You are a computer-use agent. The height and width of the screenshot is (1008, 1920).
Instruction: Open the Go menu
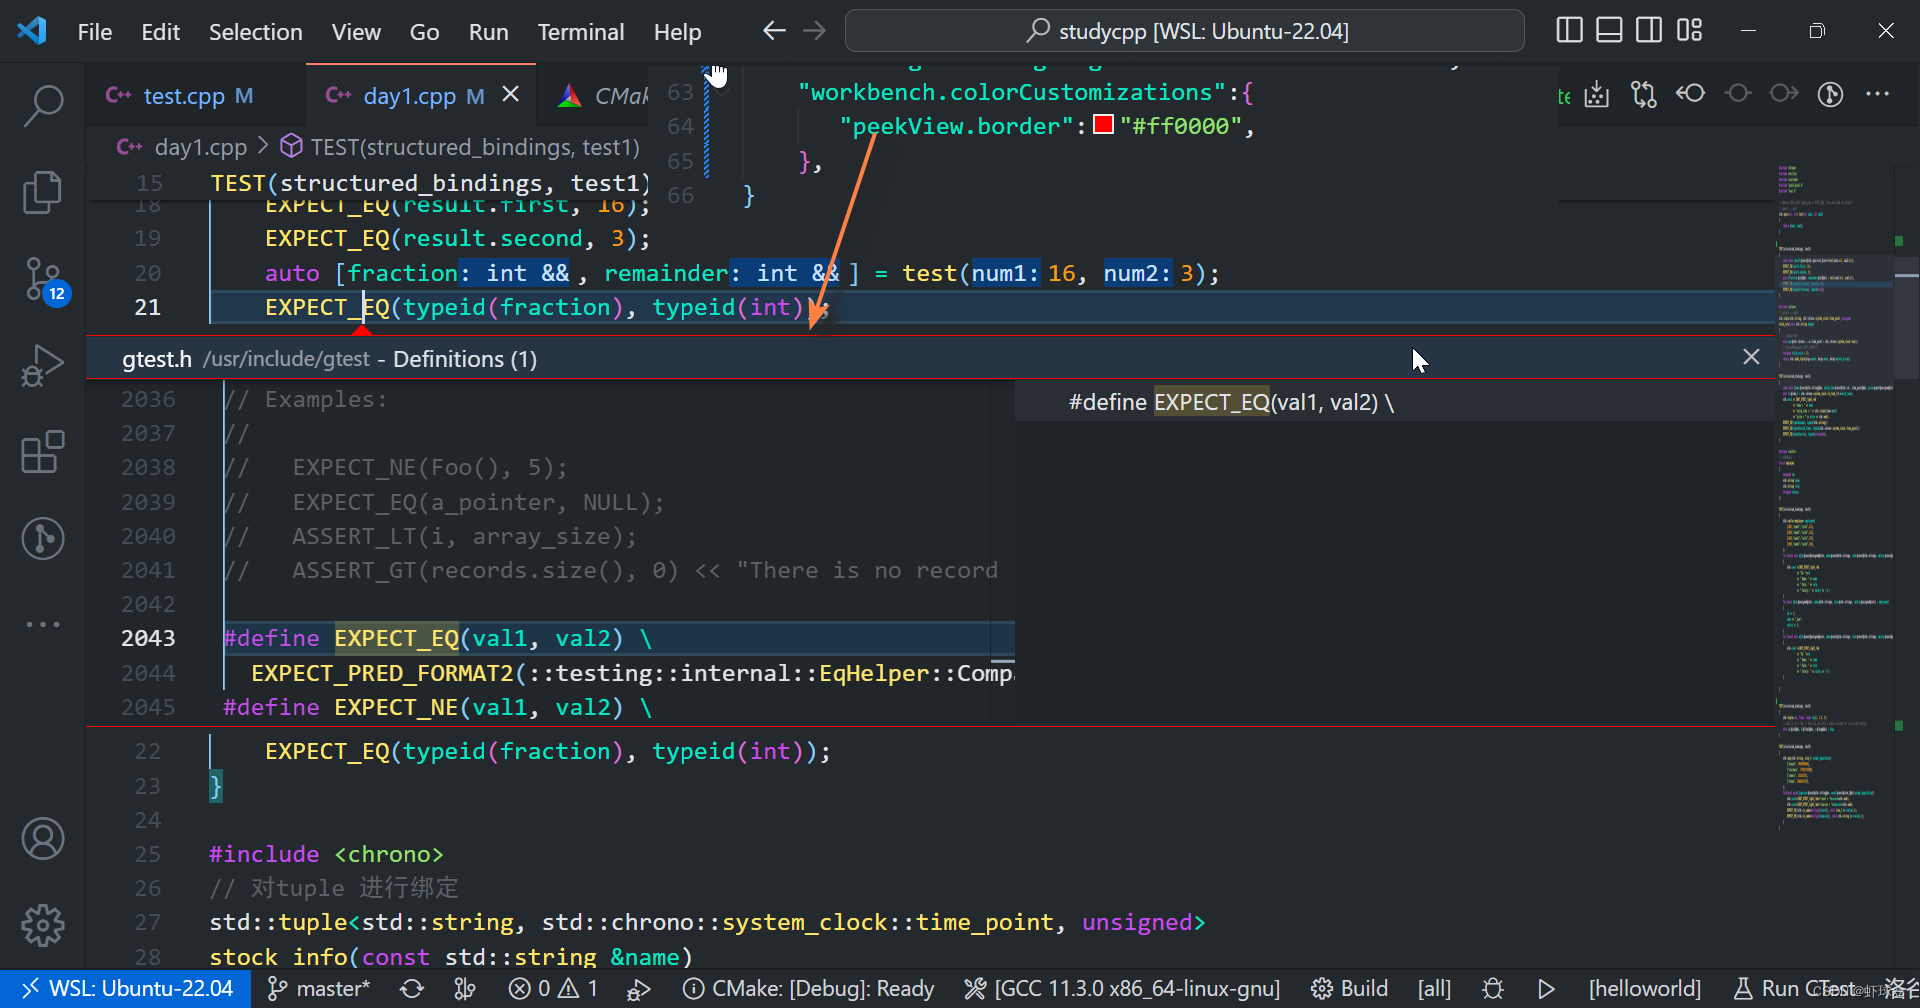point(424,32)
